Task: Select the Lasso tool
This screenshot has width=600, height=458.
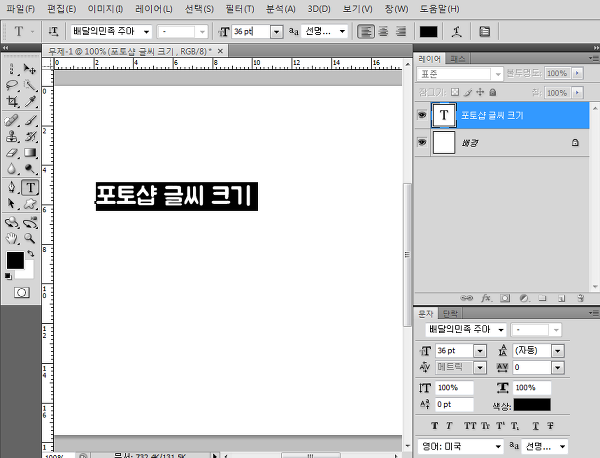Action: point(12,85)
